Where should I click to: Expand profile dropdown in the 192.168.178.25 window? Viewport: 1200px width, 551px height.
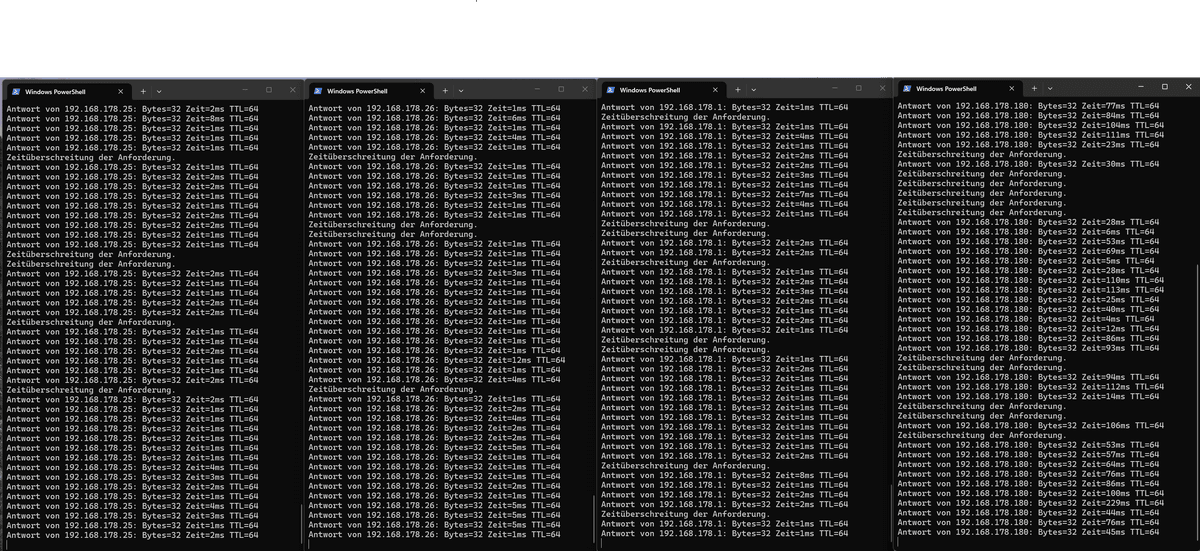pos(159,91)
